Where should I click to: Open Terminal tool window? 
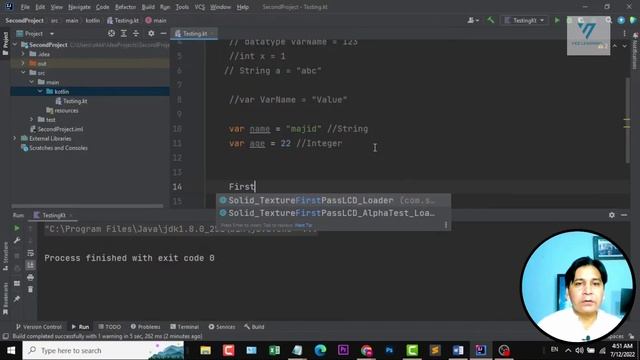184,327
